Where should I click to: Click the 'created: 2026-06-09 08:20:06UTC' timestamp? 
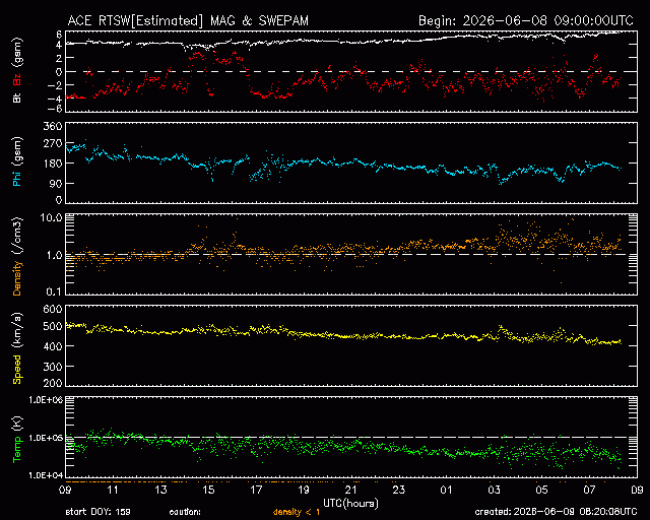tap(556, 512)
